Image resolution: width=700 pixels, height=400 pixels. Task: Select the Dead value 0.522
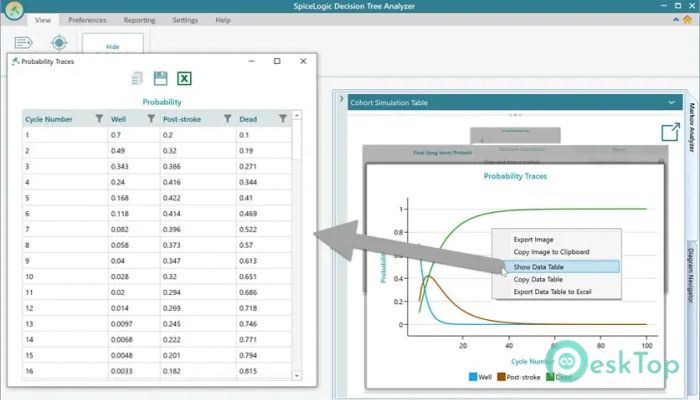(x=248, y=229)
